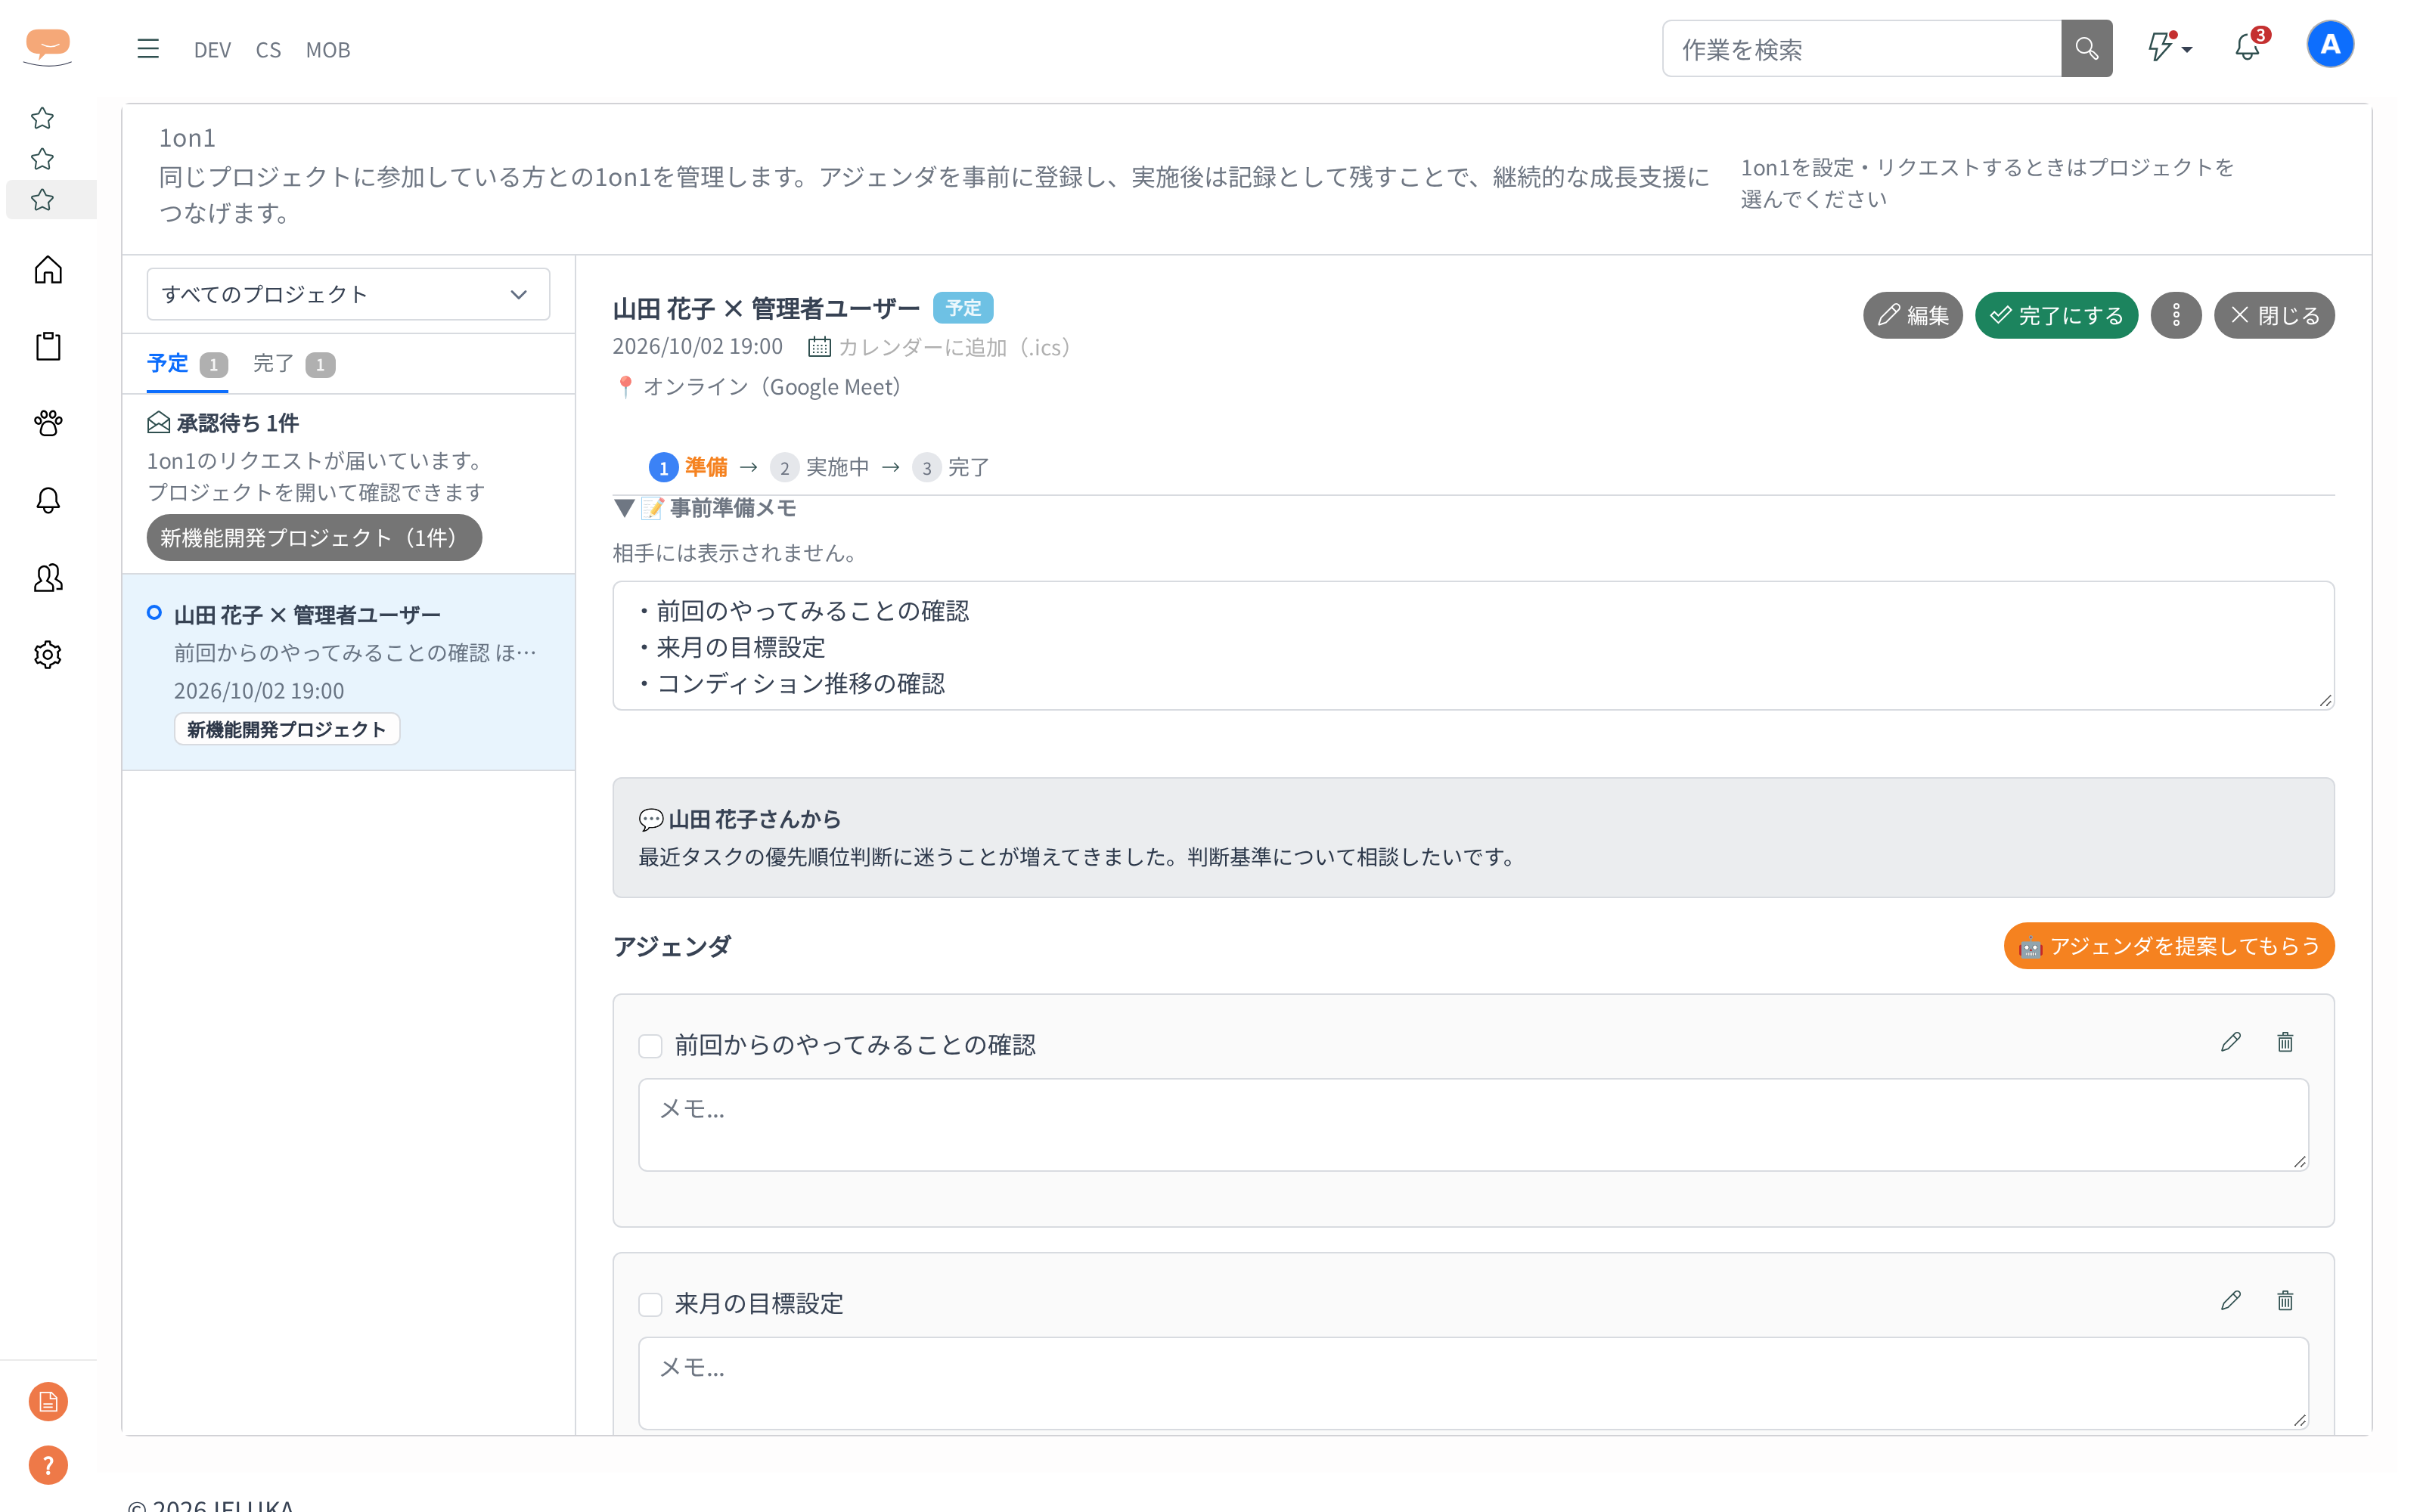Click the home icon in sidebar

tap(48, 270)
